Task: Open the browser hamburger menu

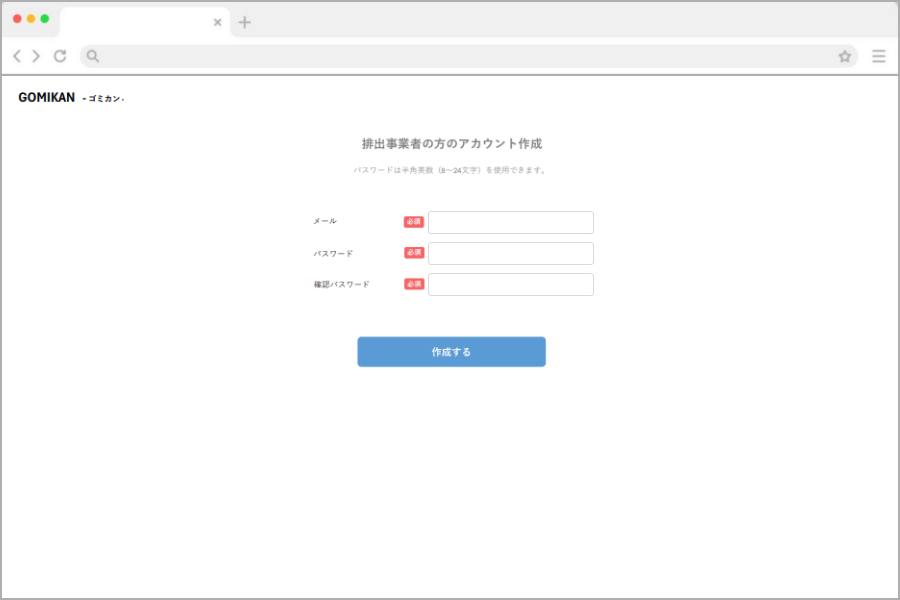Action: [878, 56]
